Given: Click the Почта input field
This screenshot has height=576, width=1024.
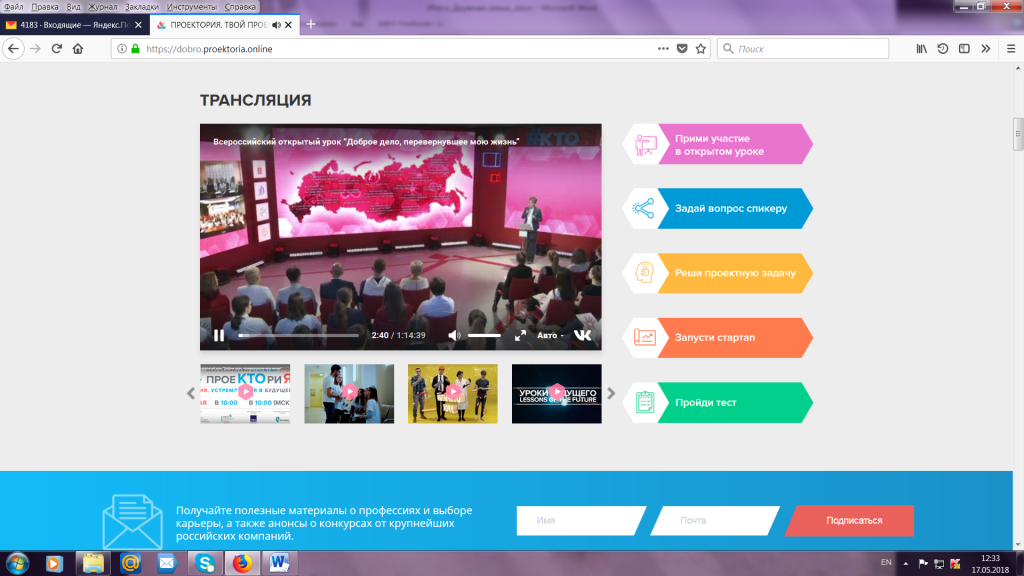Looking at the screenshot, I should [x=715, y=520].
